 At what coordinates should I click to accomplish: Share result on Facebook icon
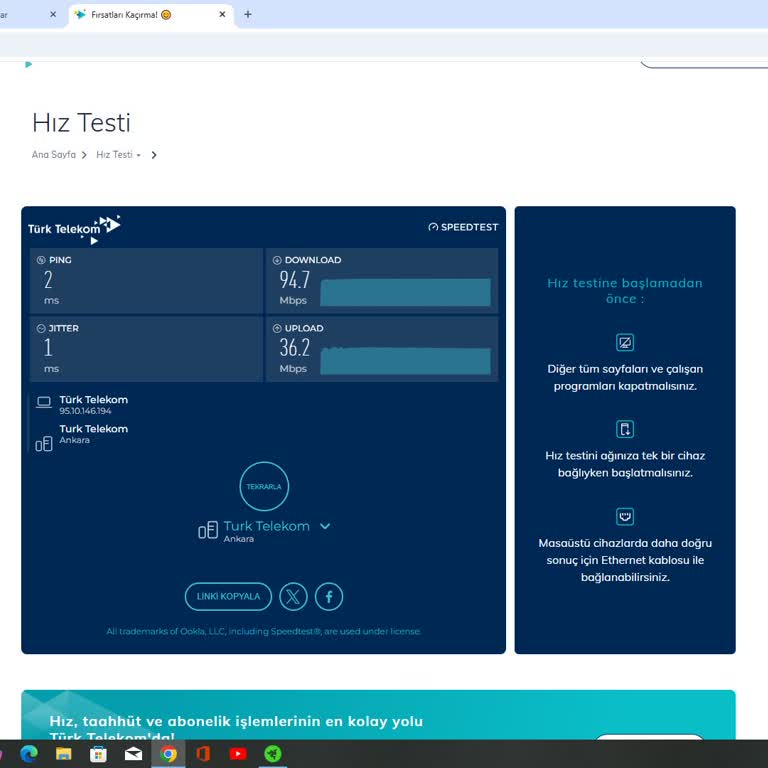coord(329,597)
